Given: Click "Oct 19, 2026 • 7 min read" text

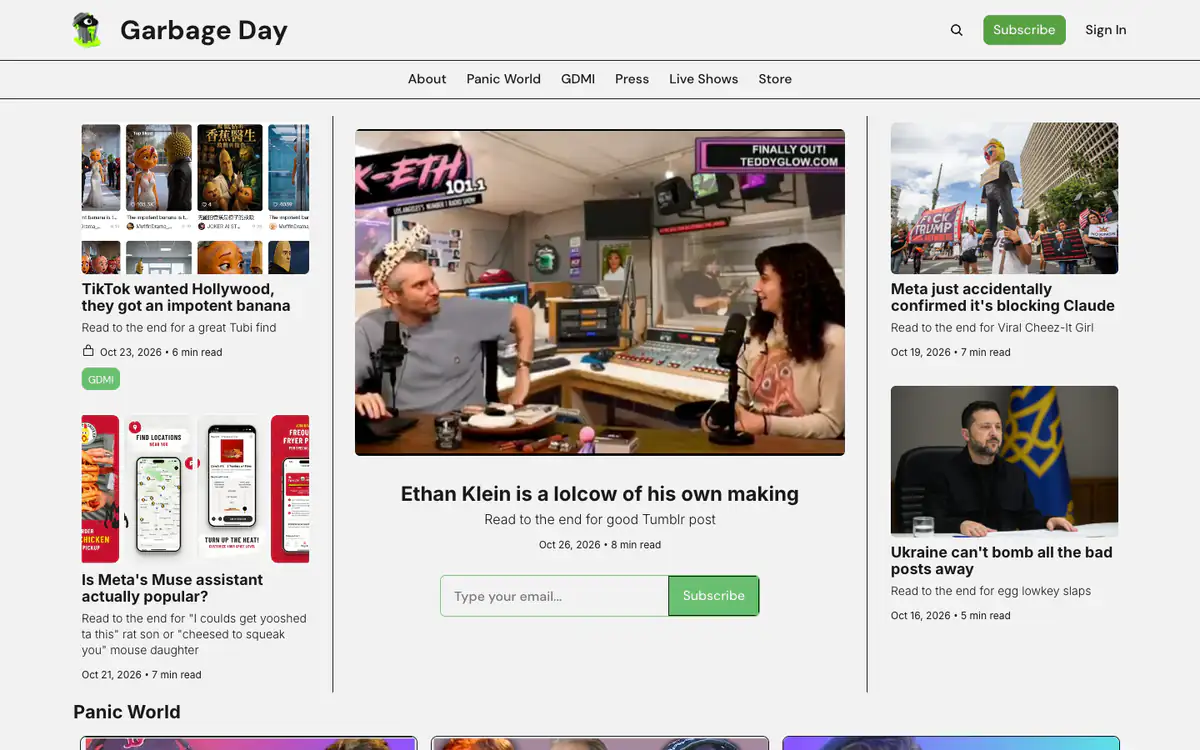Looking at the screenshot, I should click(x=951, y=352).
